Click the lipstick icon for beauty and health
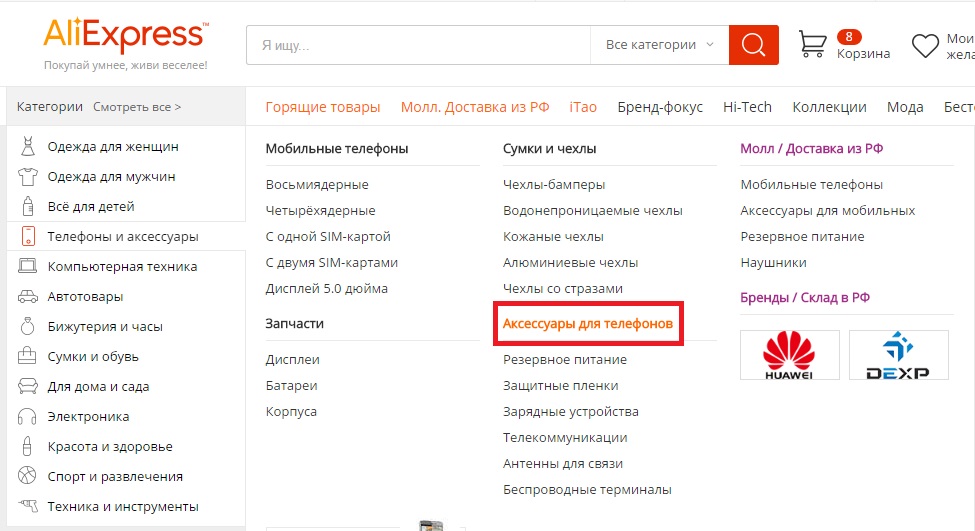 click(27, 446)
